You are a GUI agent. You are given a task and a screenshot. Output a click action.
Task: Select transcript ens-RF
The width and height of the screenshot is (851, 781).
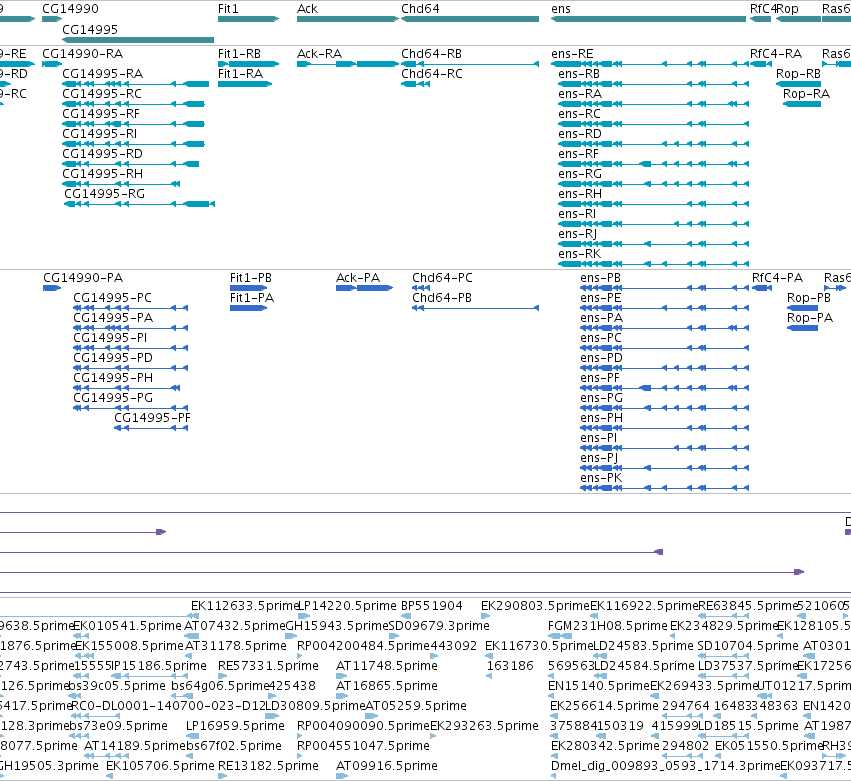point(653,164)
